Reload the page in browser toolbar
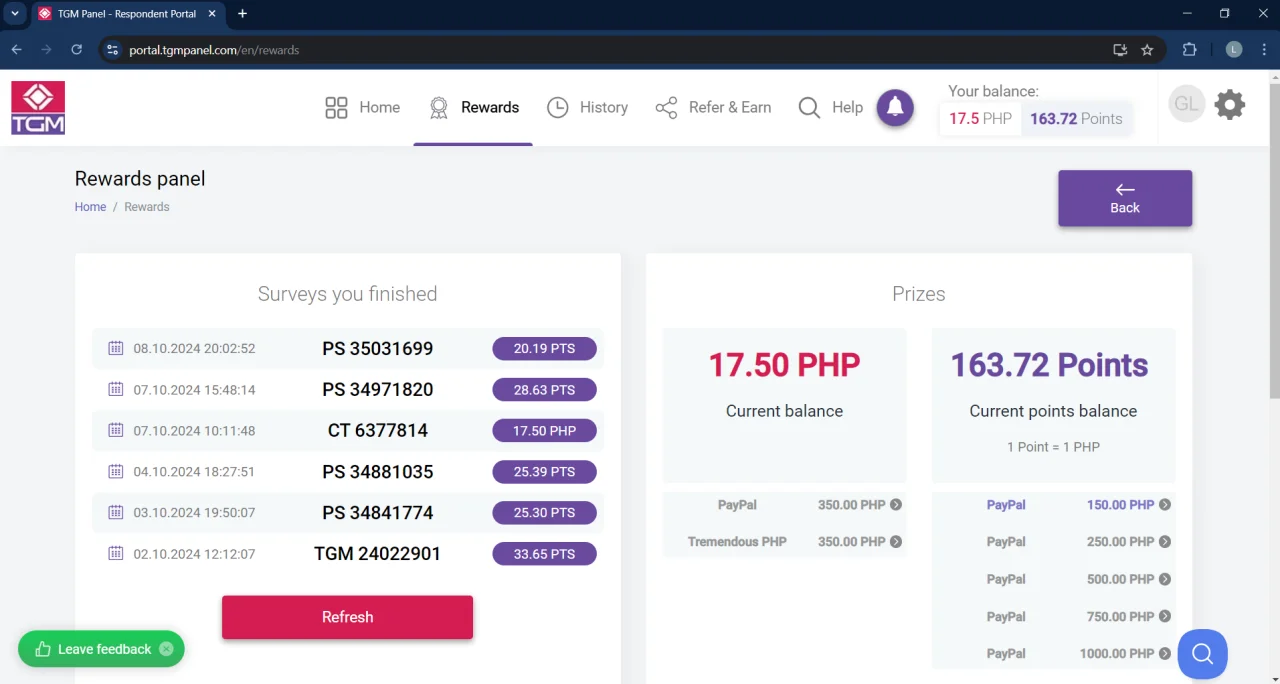The height and width of the screenshot is (684, 1280). click(x=76, y=49)
